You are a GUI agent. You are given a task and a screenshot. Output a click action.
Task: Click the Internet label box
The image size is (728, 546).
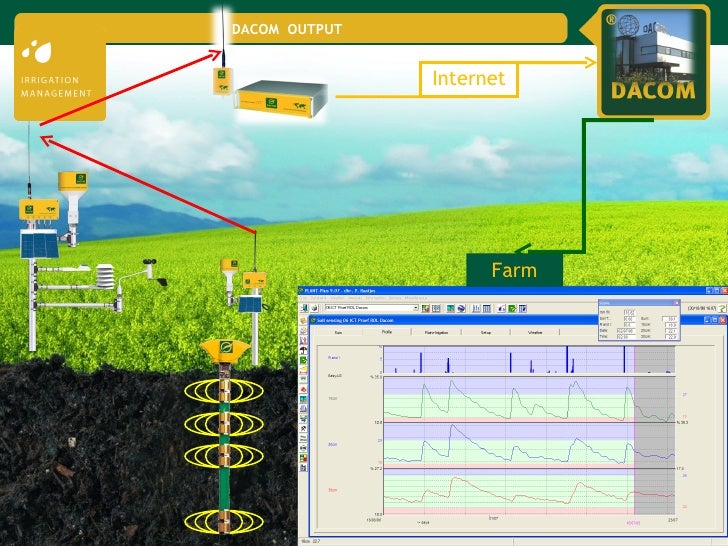tap(468, 79)
